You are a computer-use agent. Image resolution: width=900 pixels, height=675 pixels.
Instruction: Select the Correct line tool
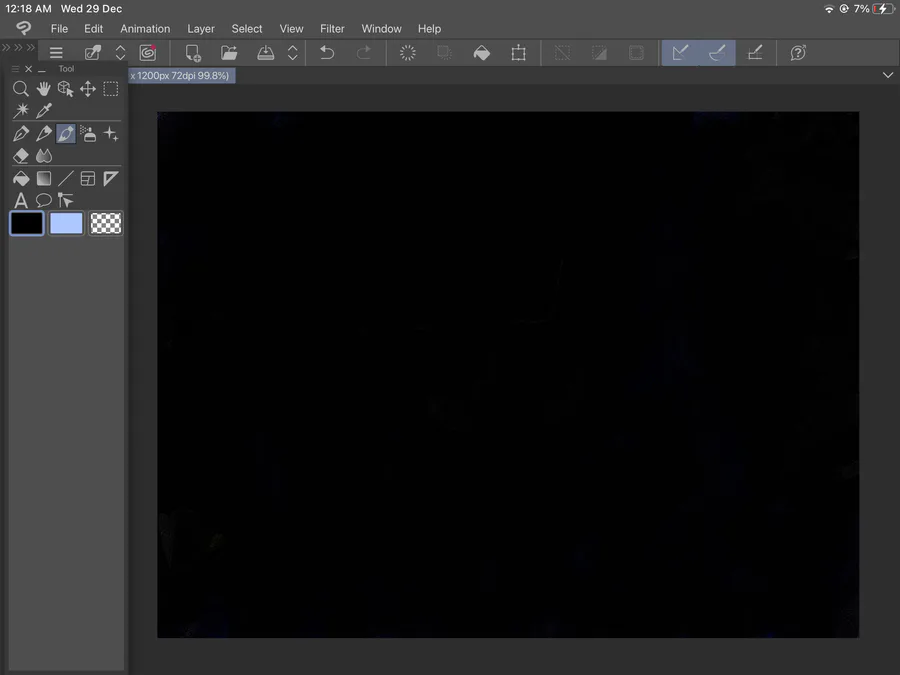pos(65,200)
